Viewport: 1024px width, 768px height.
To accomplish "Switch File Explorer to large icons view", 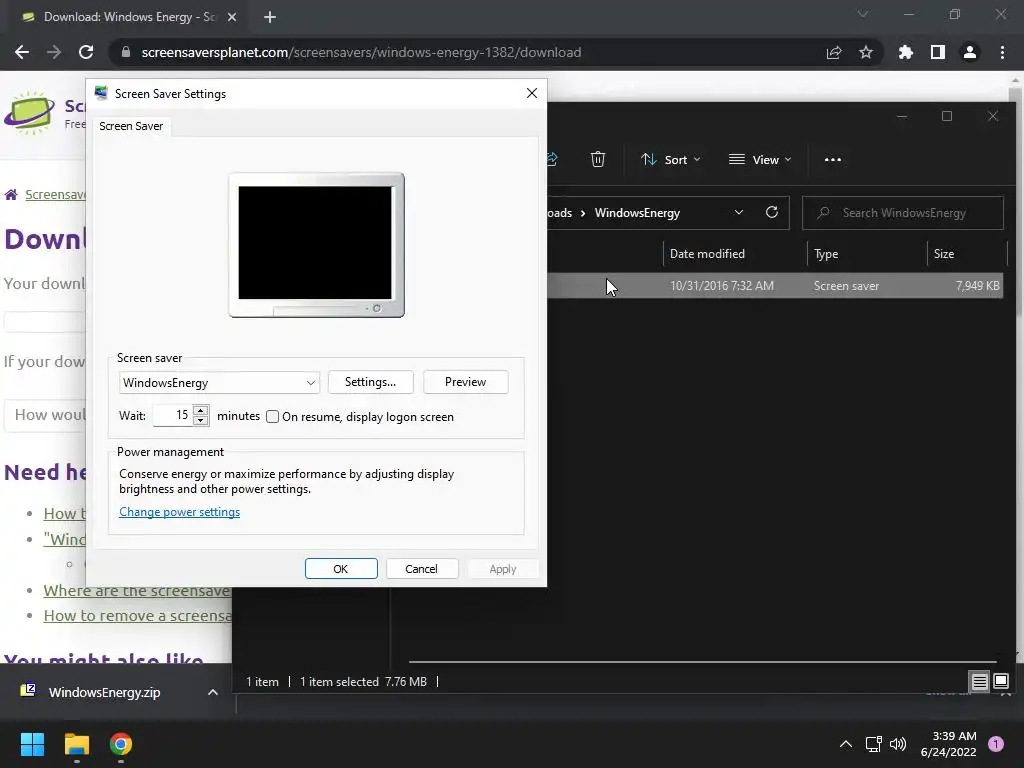I will (1001, 682).
